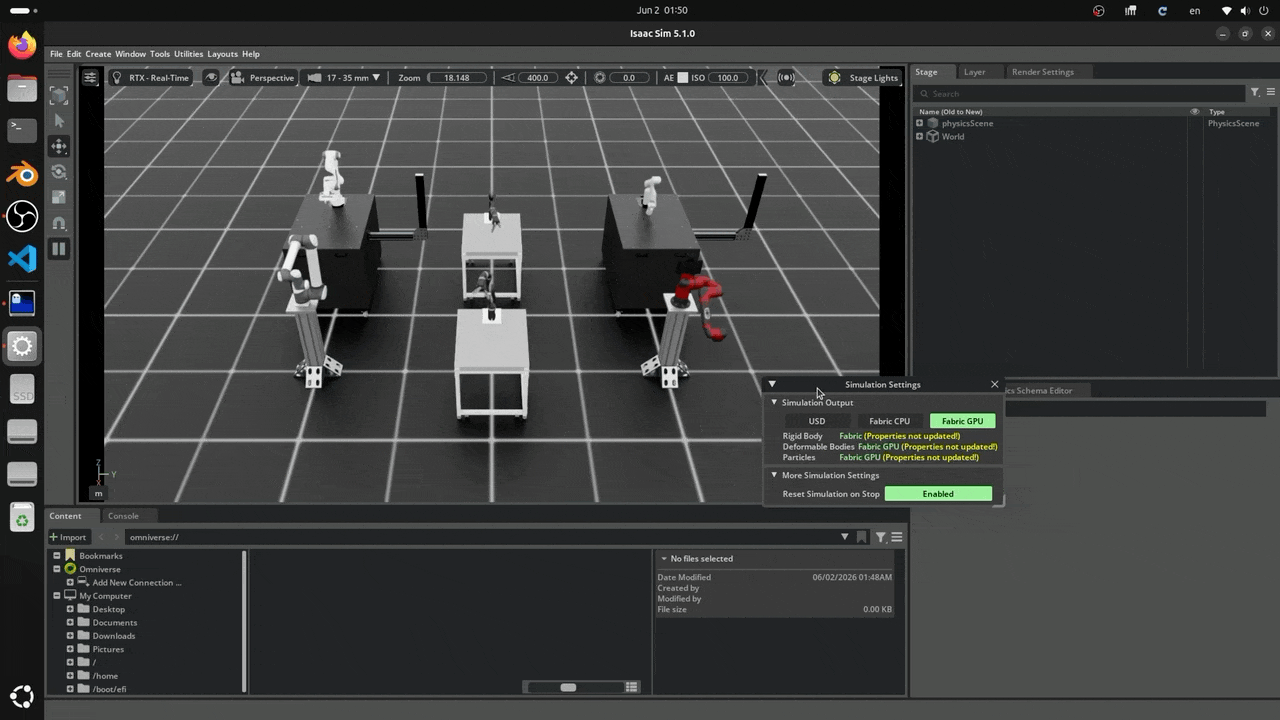Select the Fabric CPU output option
The image size is (1280, 720).
pyautogui.click(x=889, y=421)
